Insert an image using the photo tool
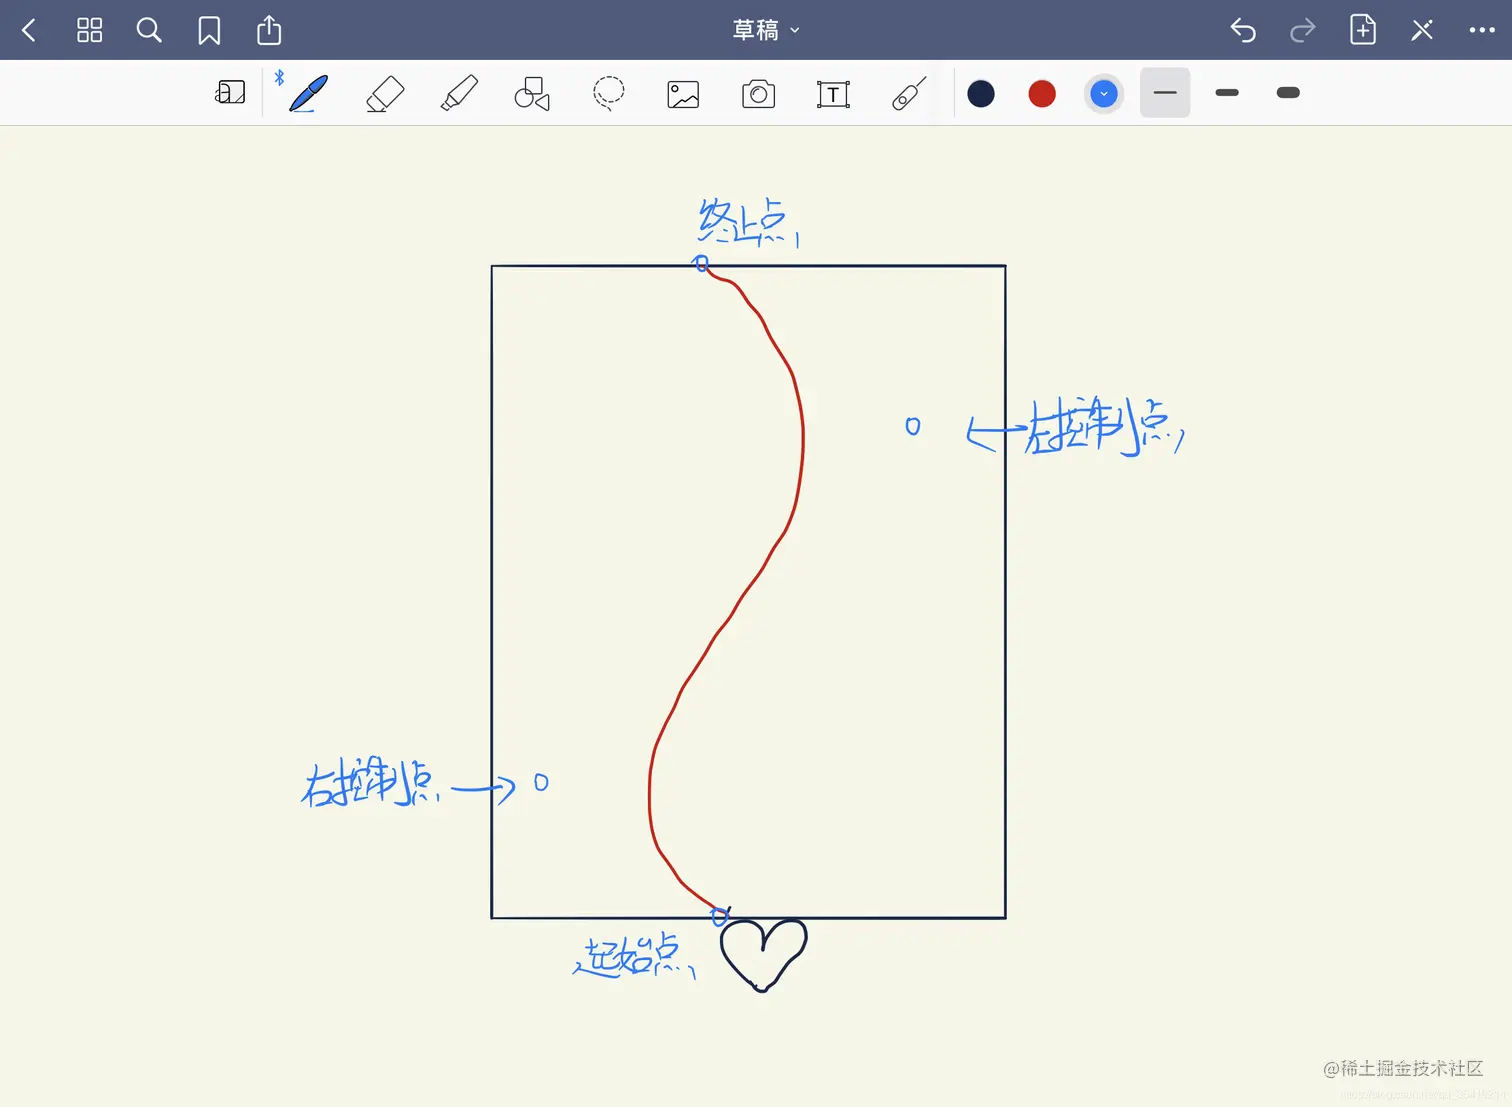The height and width of the screenshot is (1107, 1512). (x=683, y=92)
